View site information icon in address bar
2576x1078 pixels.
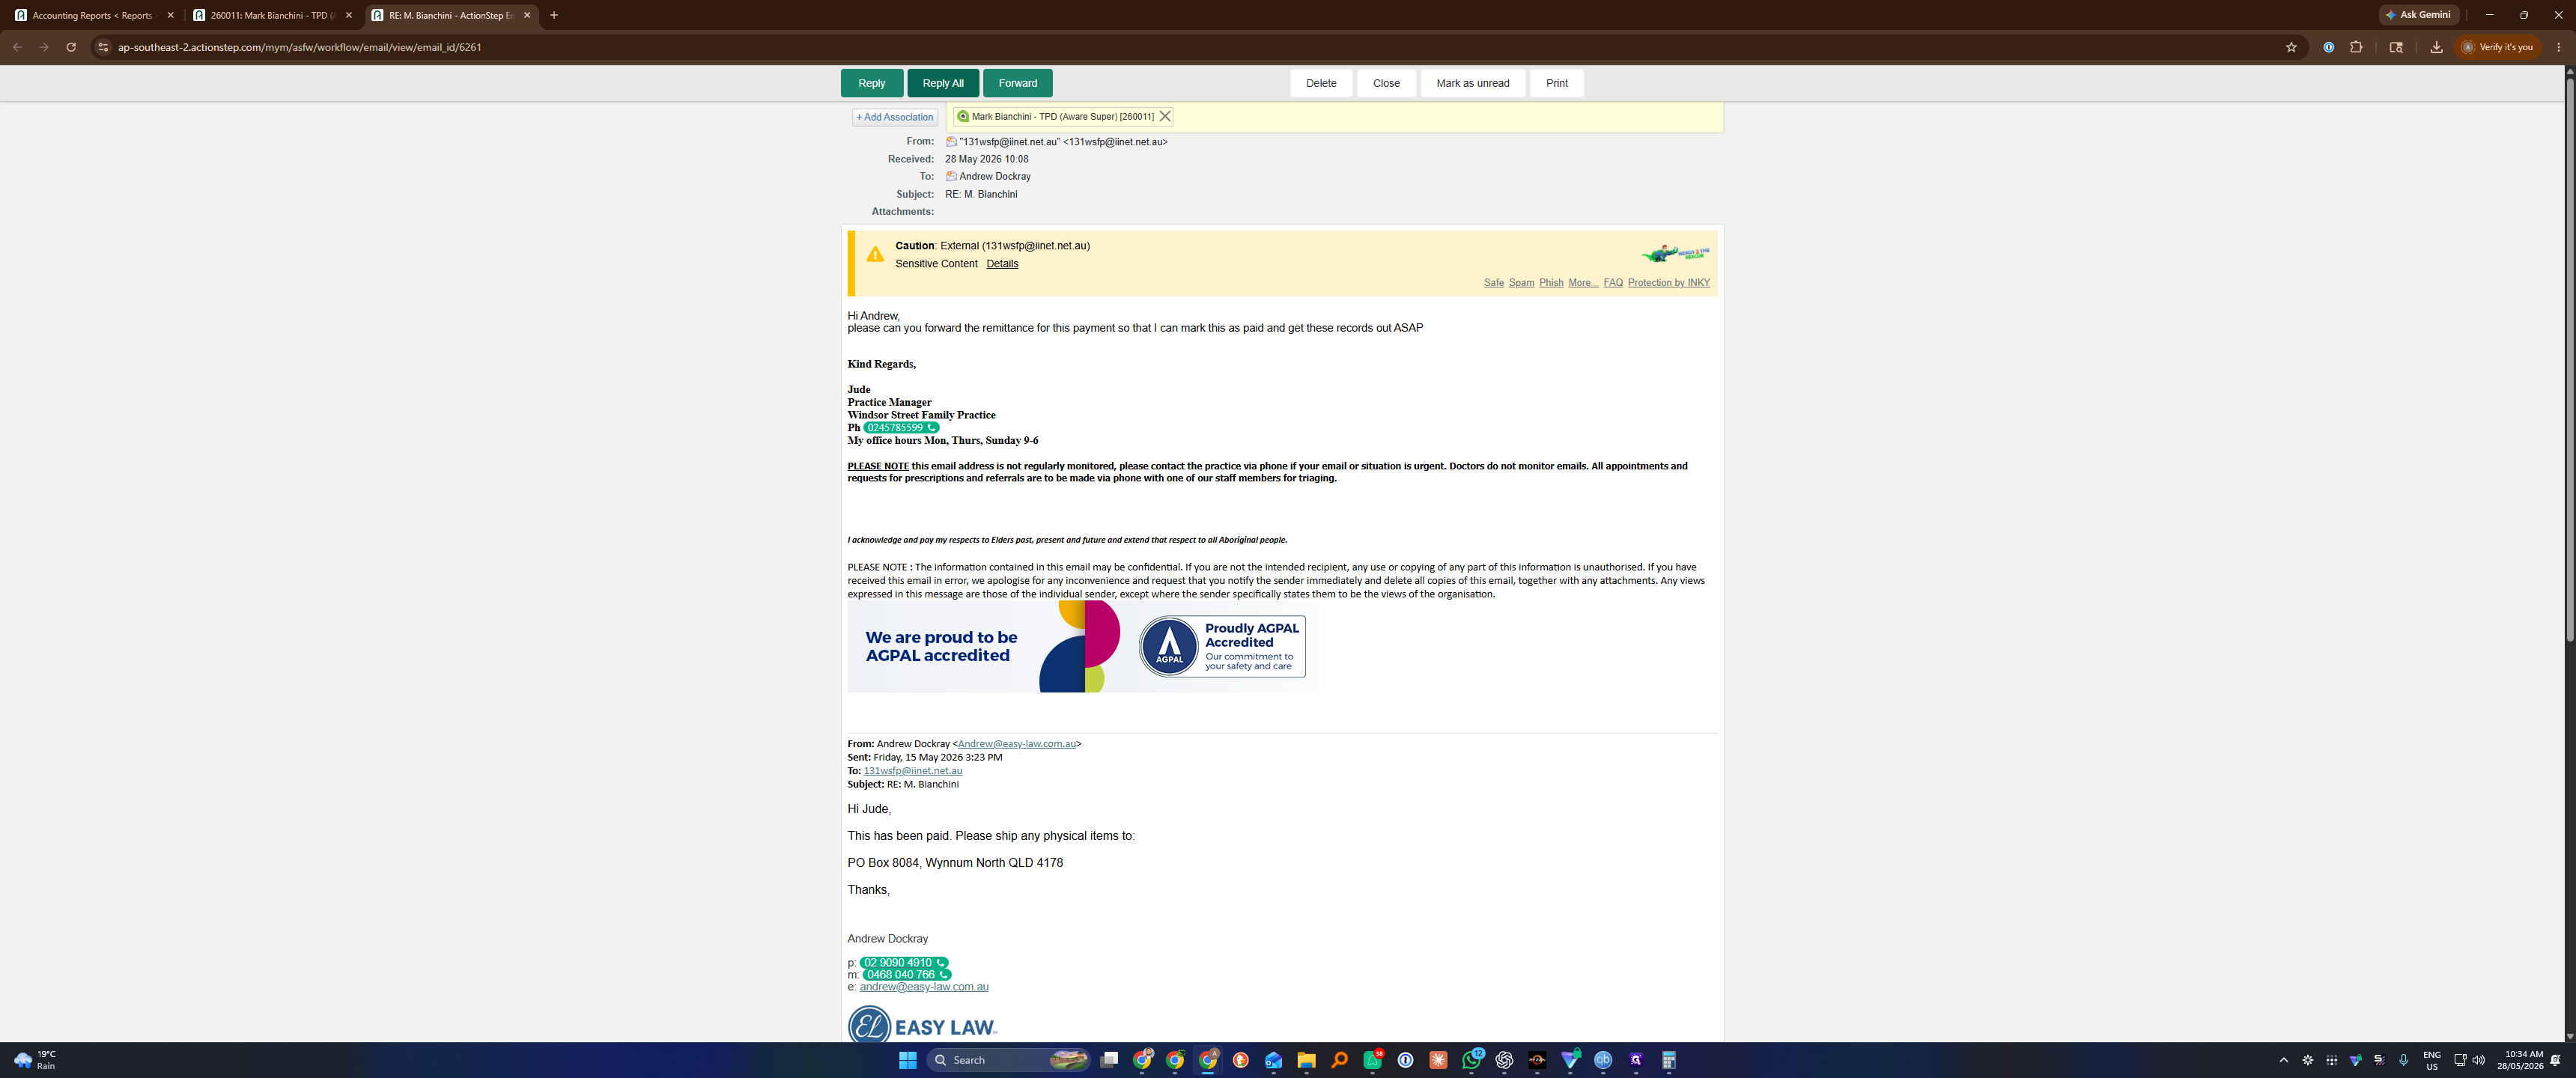point(102,47)
